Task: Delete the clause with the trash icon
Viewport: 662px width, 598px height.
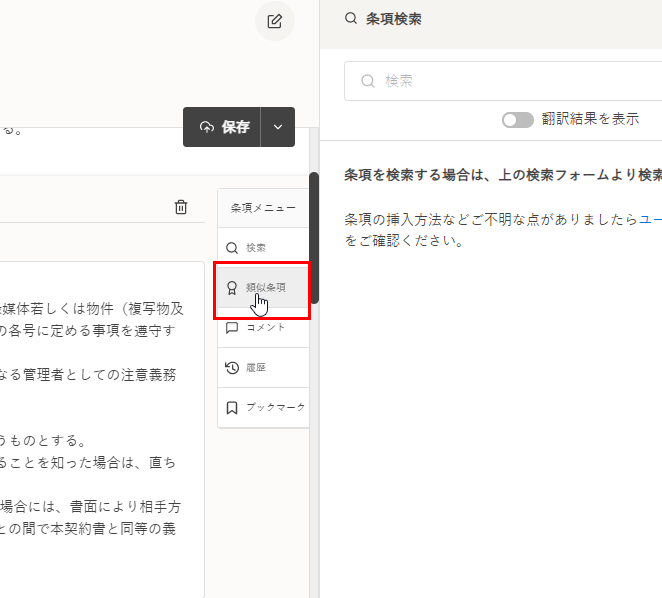Action: click(181, 207)
